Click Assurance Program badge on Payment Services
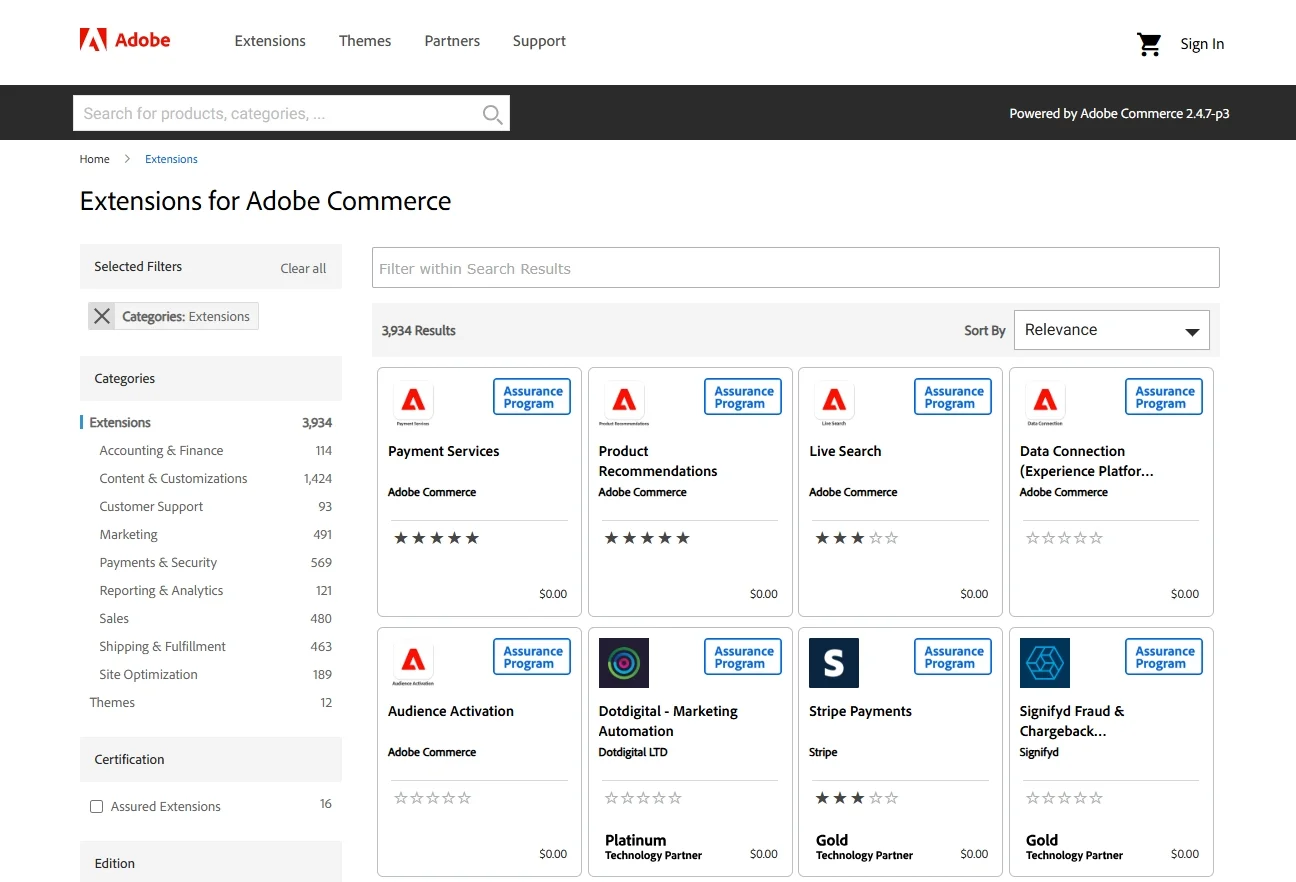The width and height of the screenshot is (1296, 882). pos(532,397)
